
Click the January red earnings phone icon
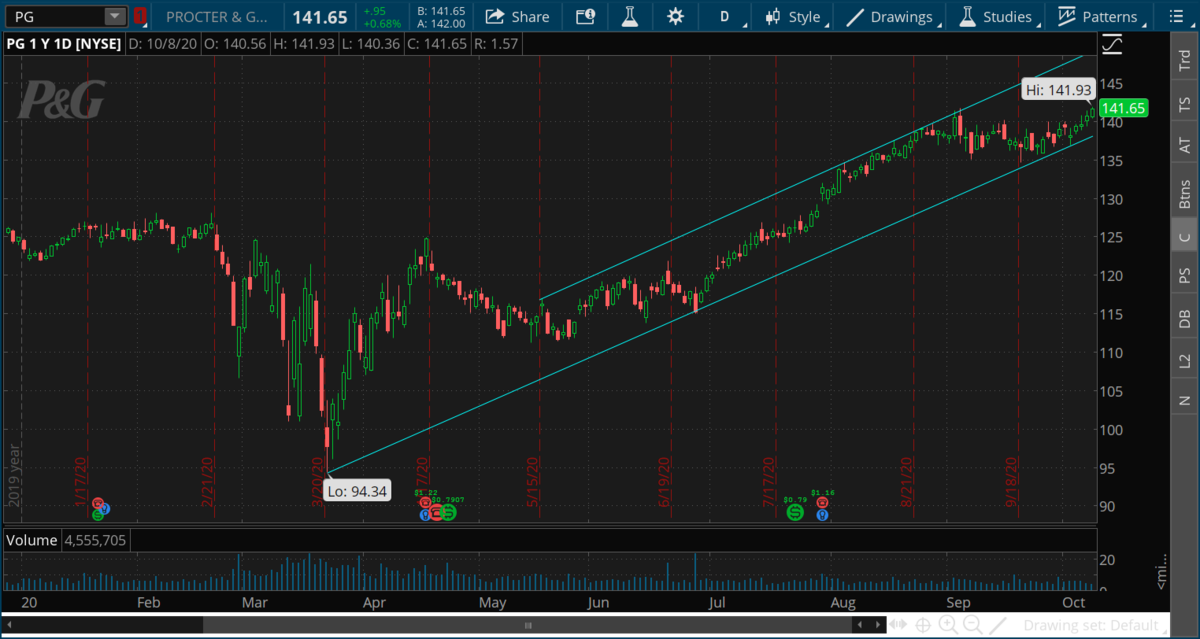(x=98, y=503)
